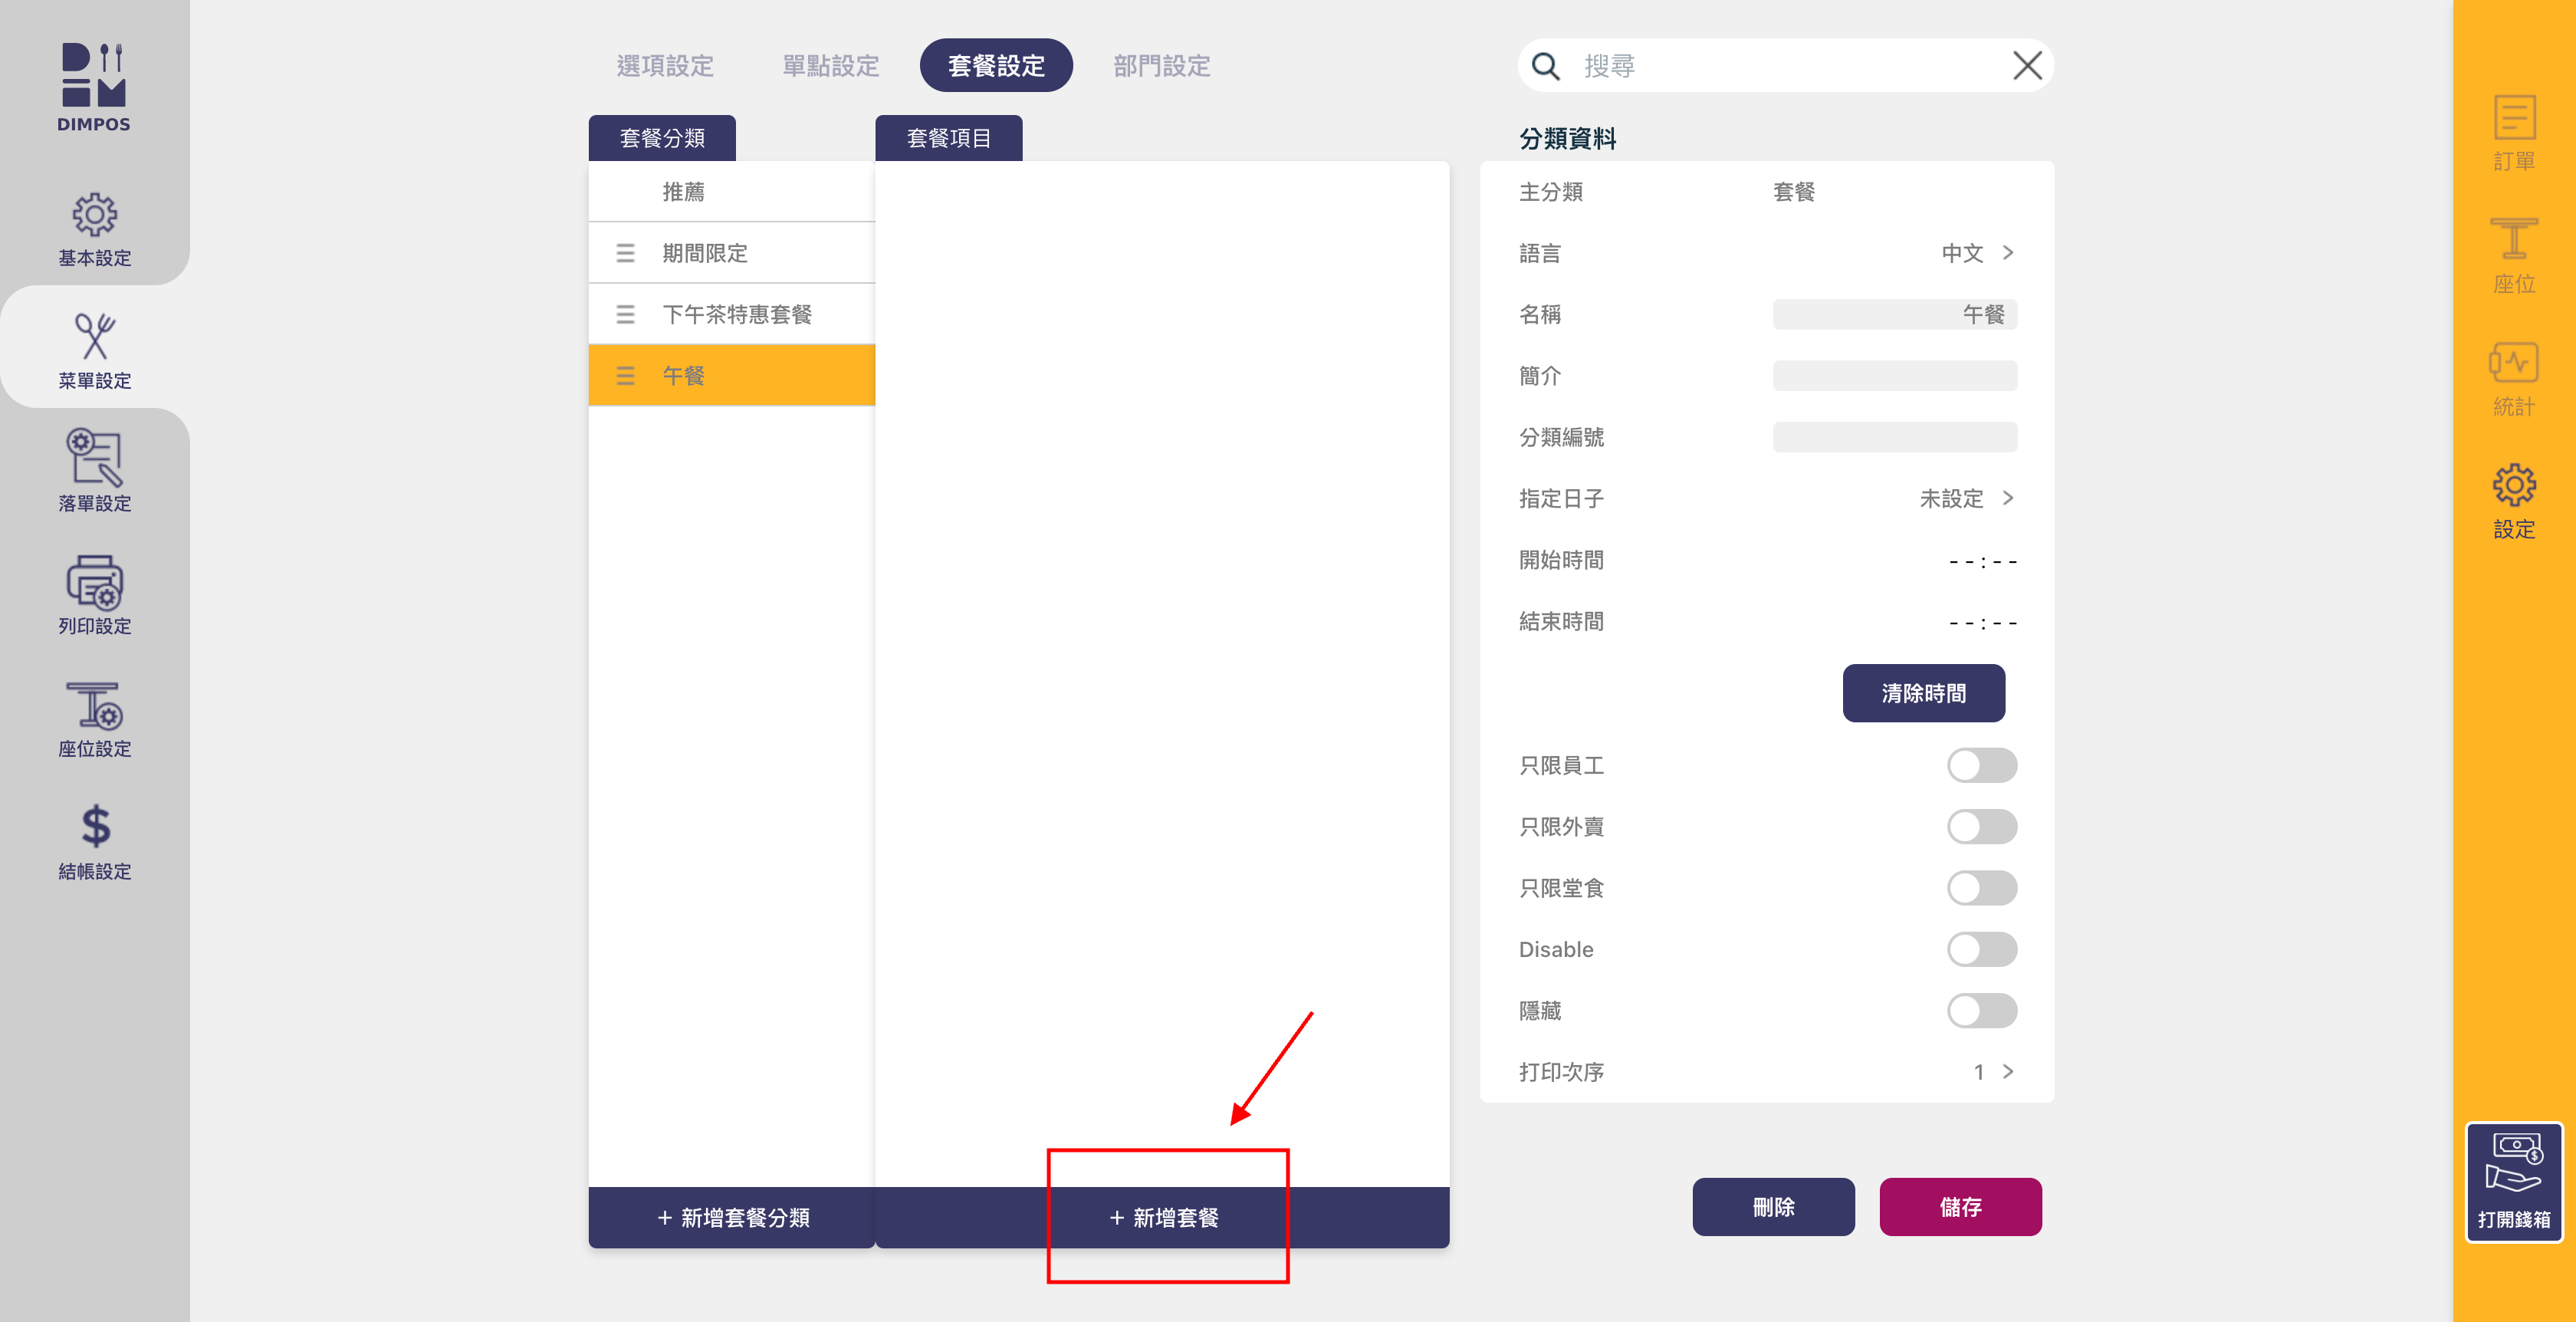Expand 指定日子 未設定 chevron
This screenshot has width=2576, height=1322.
(x=2008, y=498)
